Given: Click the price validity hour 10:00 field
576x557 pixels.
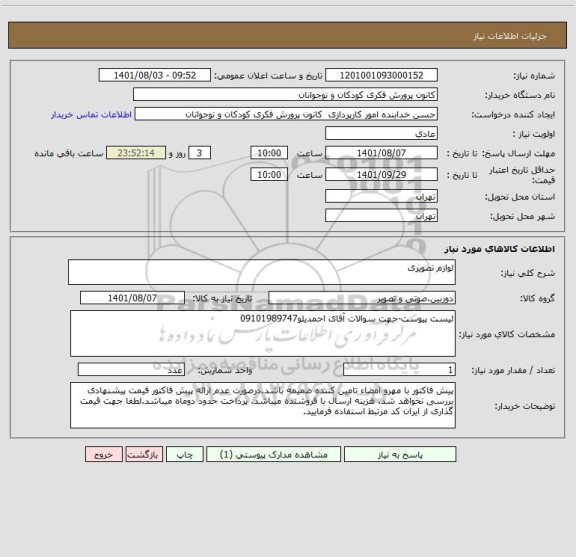Looking at the screenshot, I should (269, 175).
